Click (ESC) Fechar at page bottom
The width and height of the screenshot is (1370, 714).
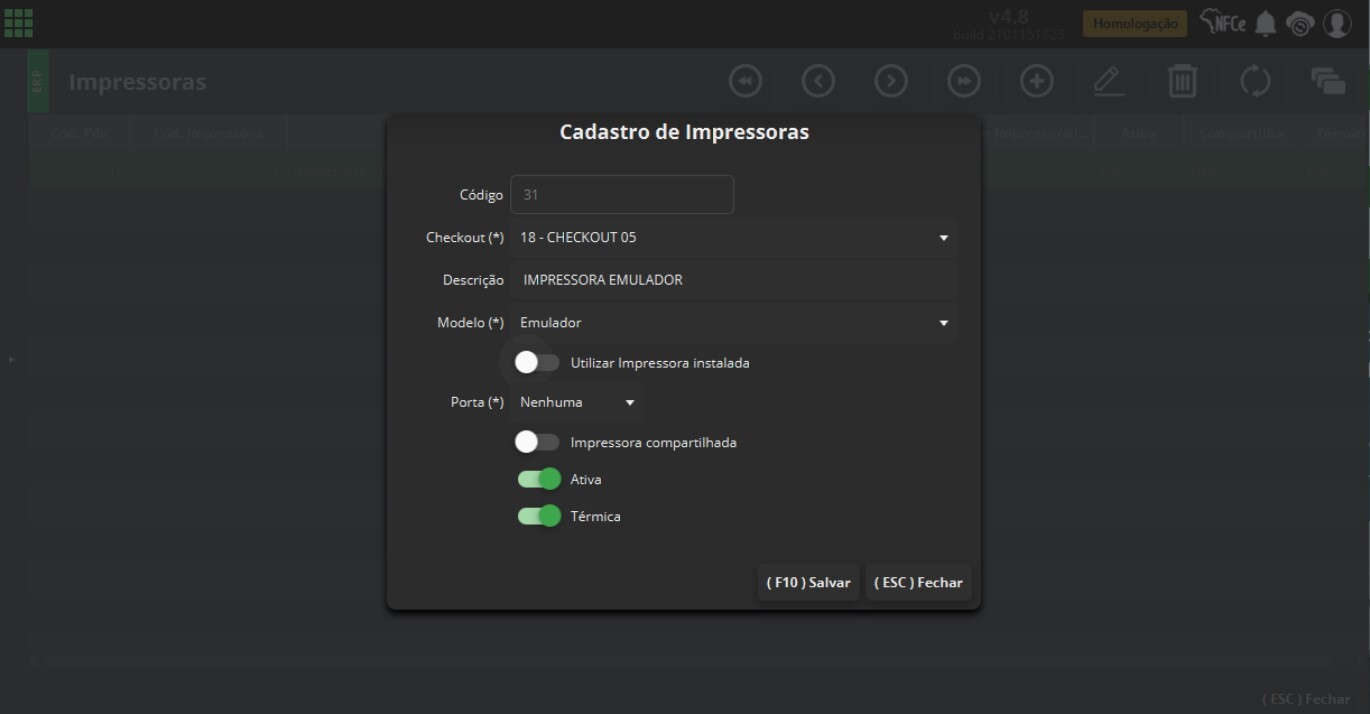tap(1306, 699)
